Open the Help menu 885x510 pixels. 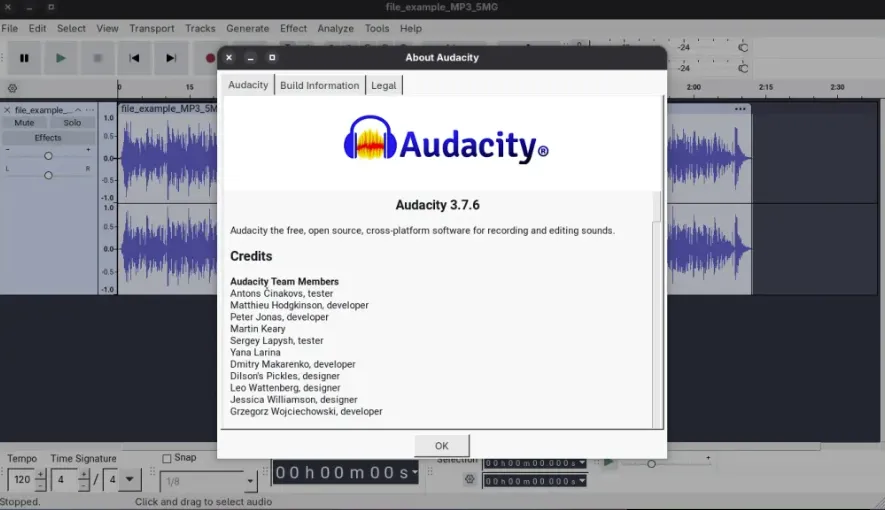pyautogui.click(x=411, y=28)
